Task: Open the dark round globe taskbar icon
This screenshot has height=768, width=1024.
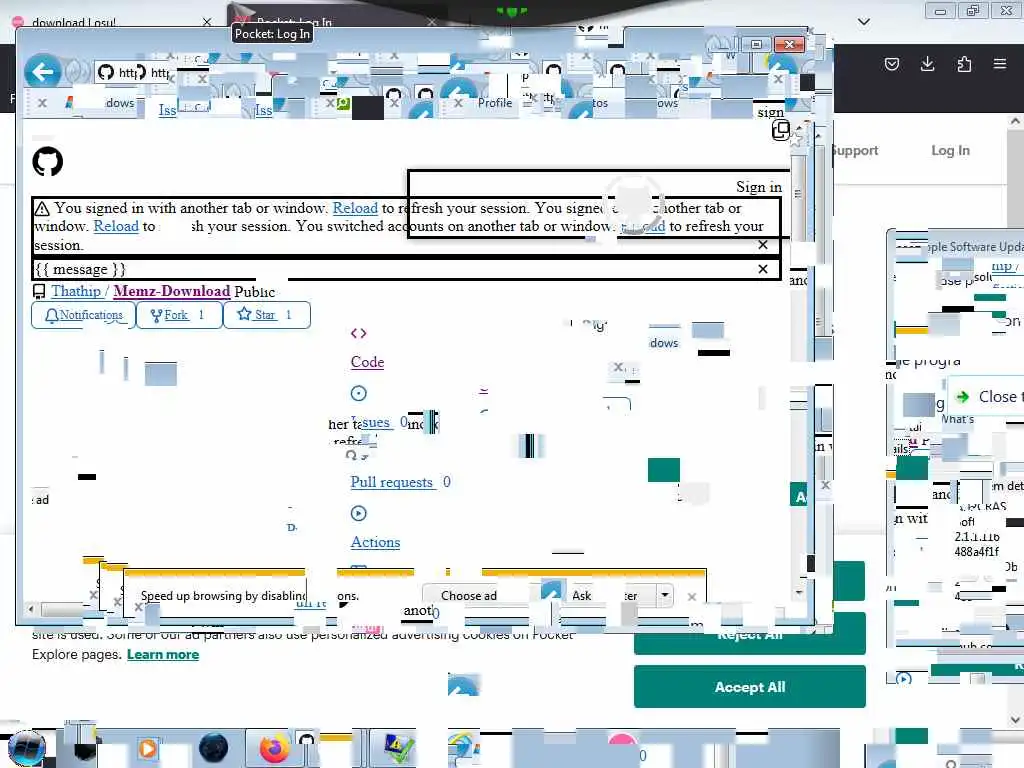Action: coord(214,748)
